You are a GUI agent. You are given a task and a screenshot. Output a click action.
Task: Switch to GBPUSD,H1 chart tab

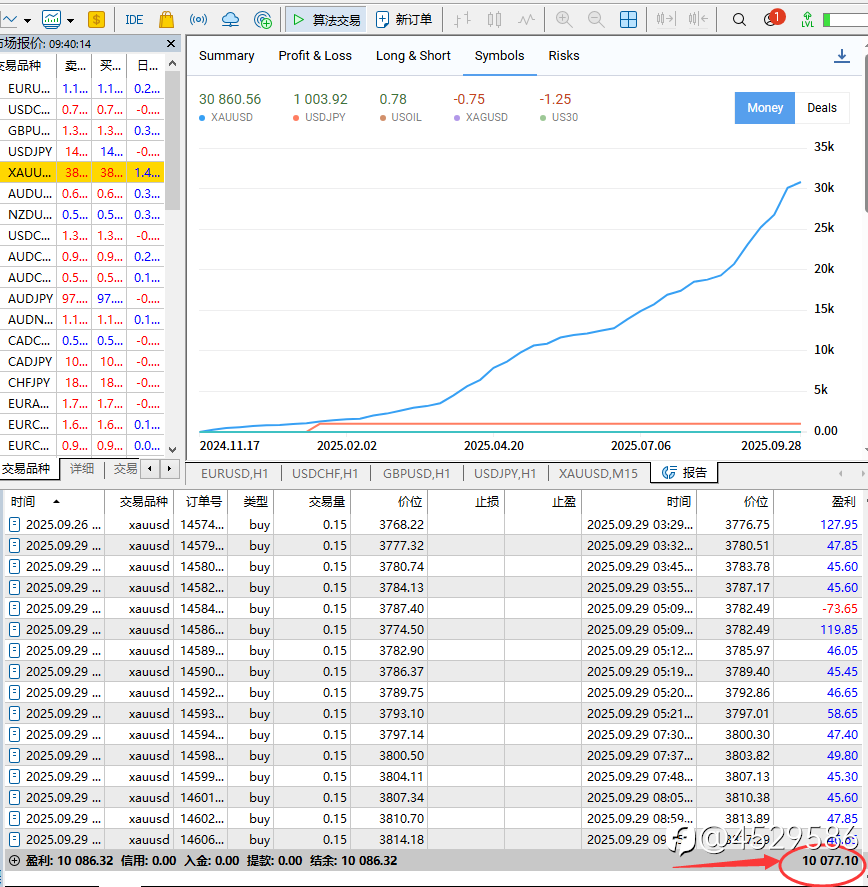[416, 473]
